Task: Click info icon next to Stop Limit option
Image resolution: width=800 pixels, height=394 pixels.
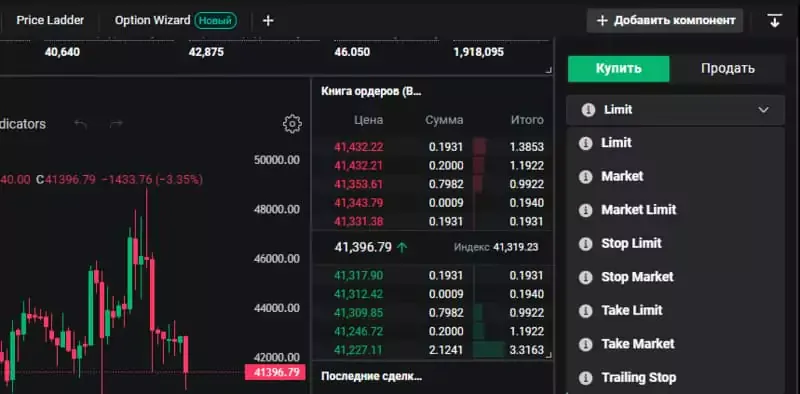Action: pyautogui.click(x=586, y=243)
